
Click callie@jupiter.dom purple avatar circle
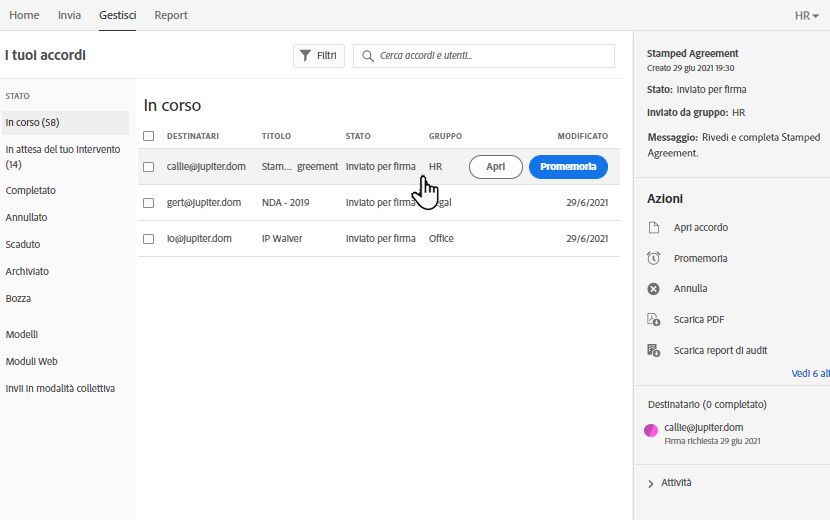coord(651,431)
